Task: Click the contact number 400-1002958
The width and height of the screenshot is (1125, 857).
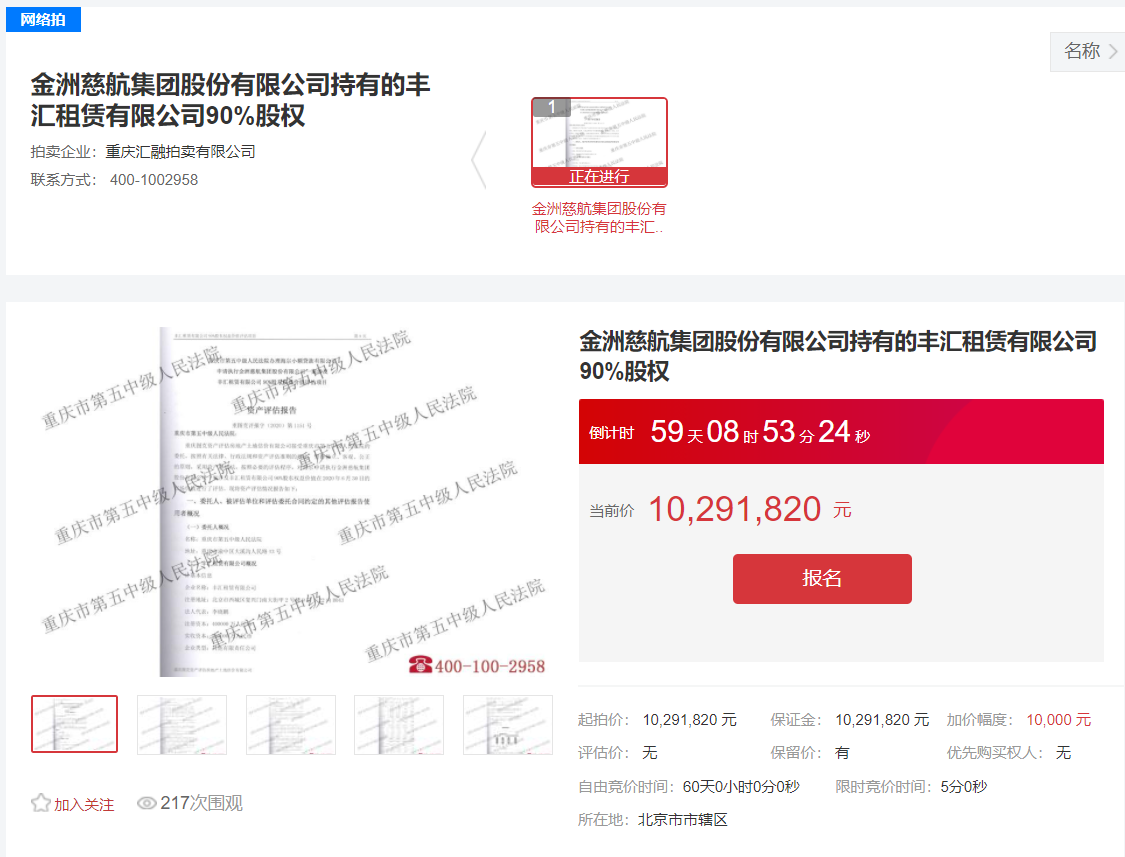Action: 154,180
